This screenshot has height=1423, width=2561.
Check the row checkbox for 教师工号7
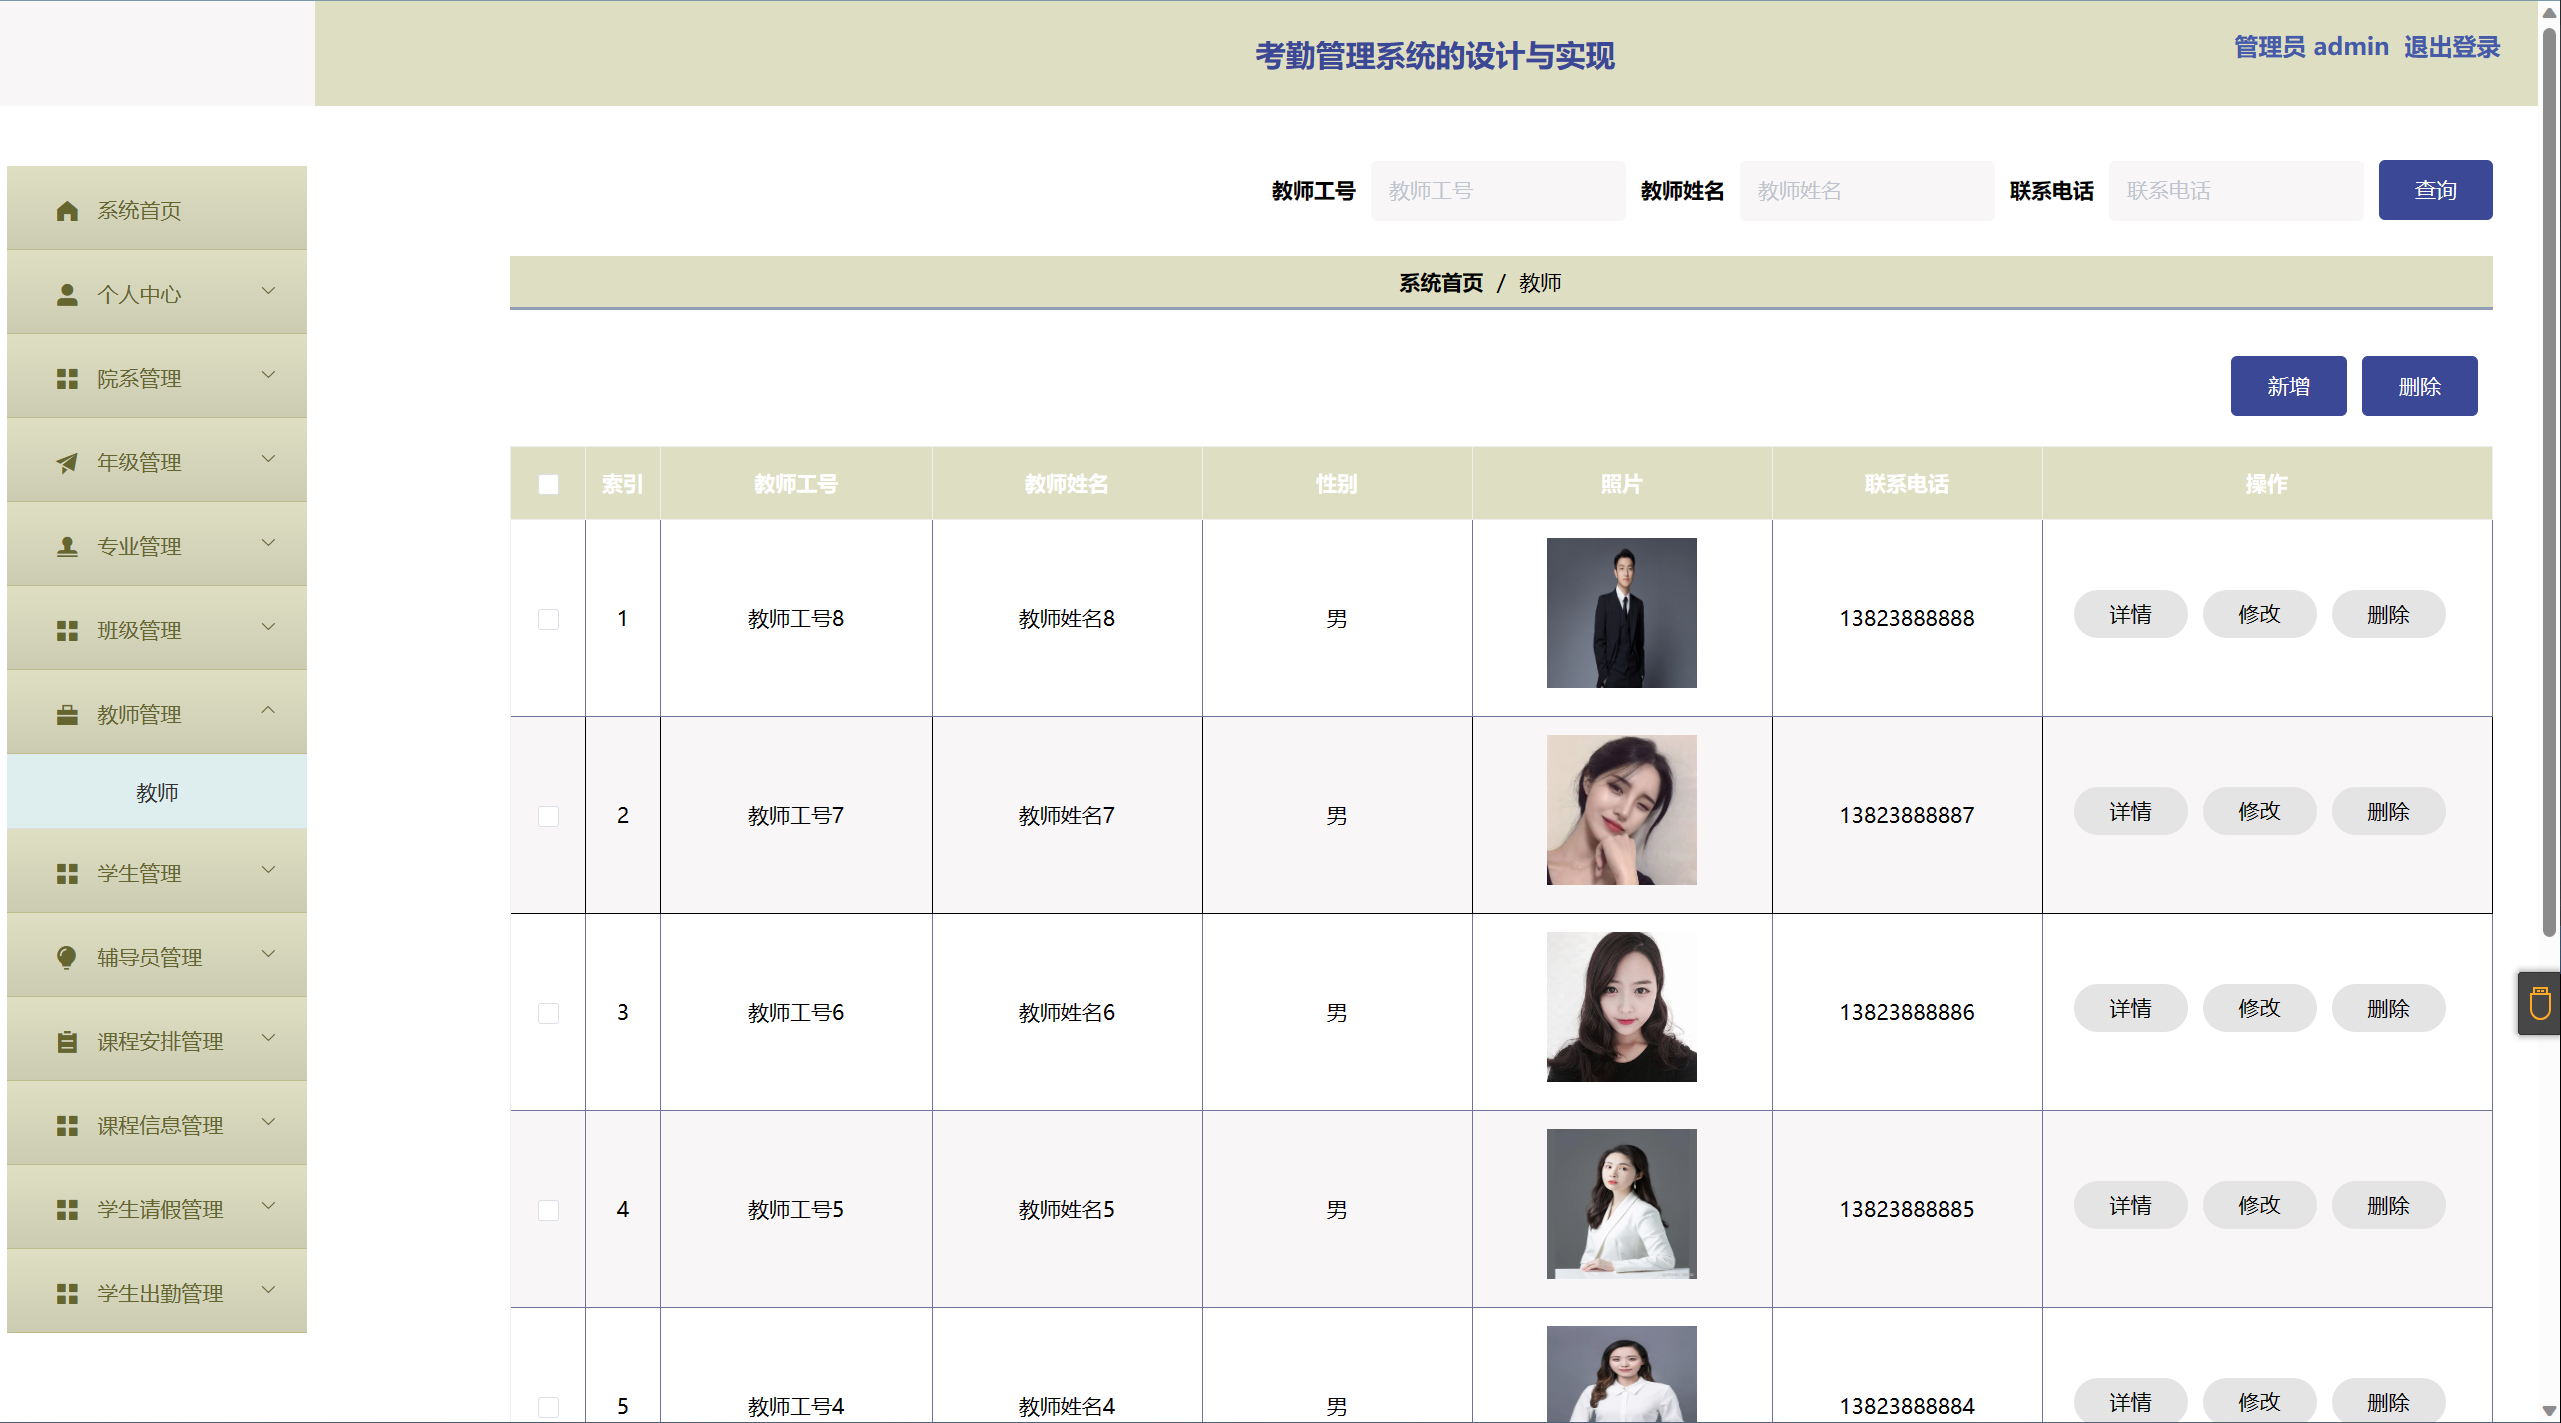pyautogui.click(x=548, y=816)
